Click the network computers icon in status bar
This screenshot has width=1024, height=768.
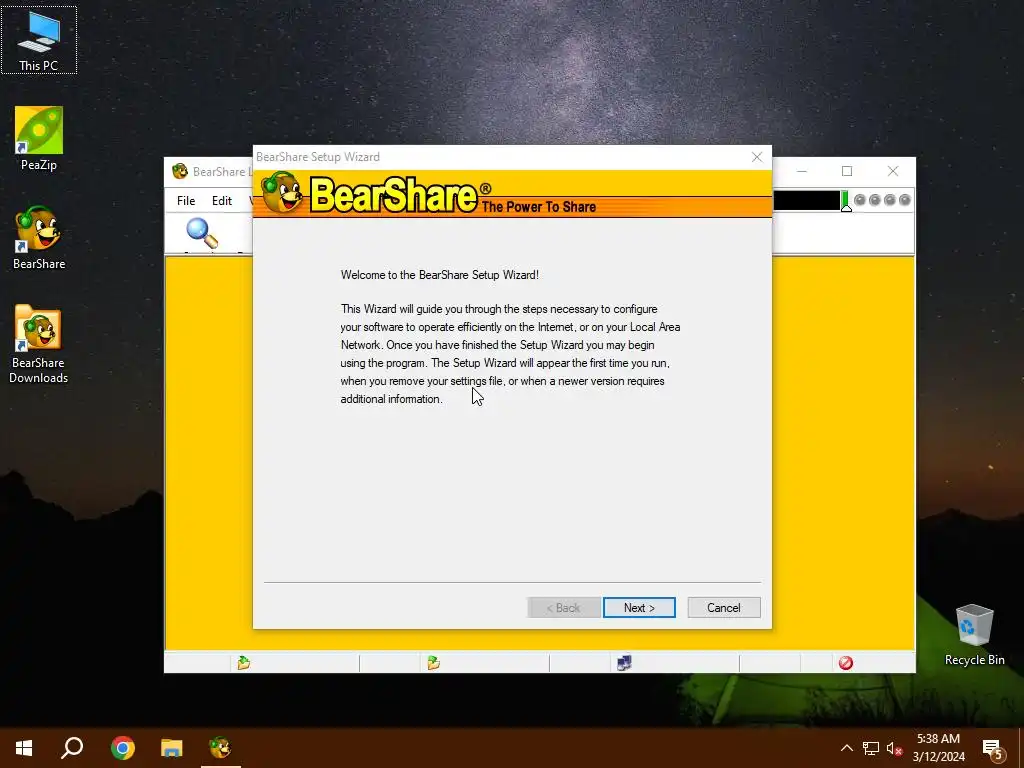(624, 663)
